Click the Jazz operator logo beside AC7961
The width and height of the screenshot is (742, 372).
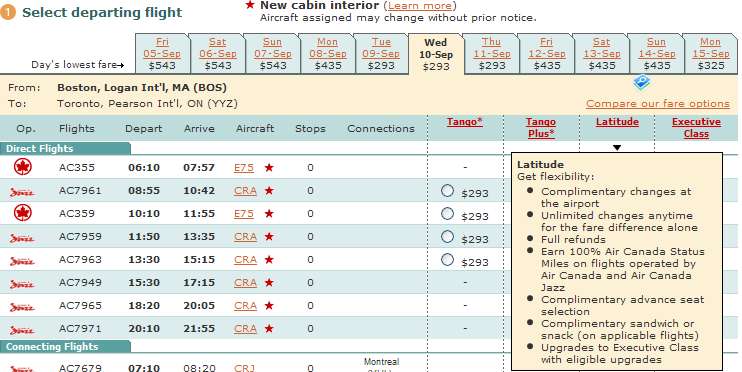tap(22, 192)
